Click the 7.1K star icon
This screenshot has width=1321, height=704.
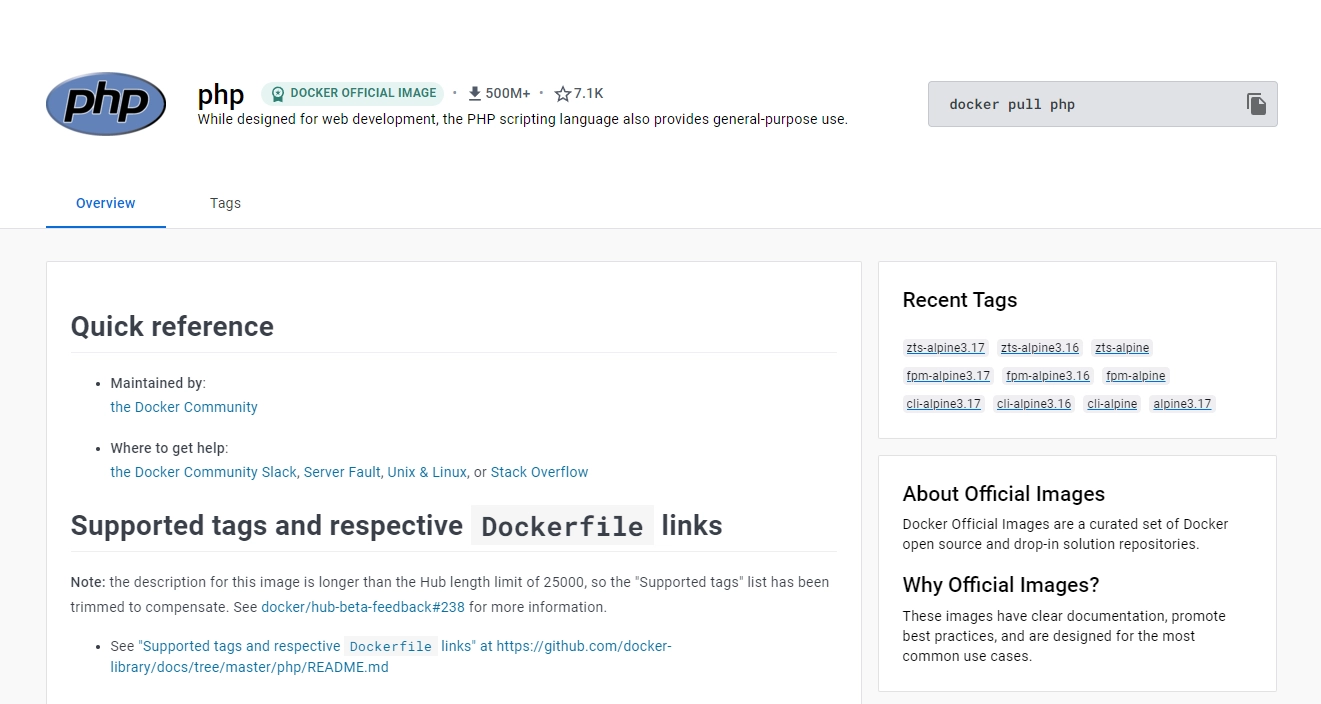click(x=563, y=94)
